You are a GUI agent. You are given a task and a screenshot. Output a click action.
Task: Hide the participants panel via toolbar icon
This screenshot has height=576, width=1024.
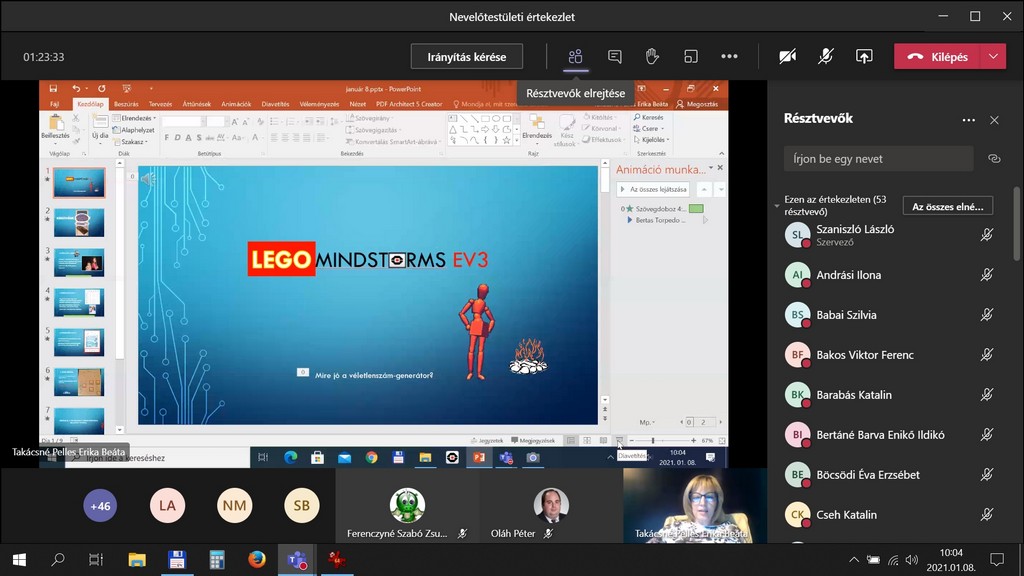click(x=575, y=57)
